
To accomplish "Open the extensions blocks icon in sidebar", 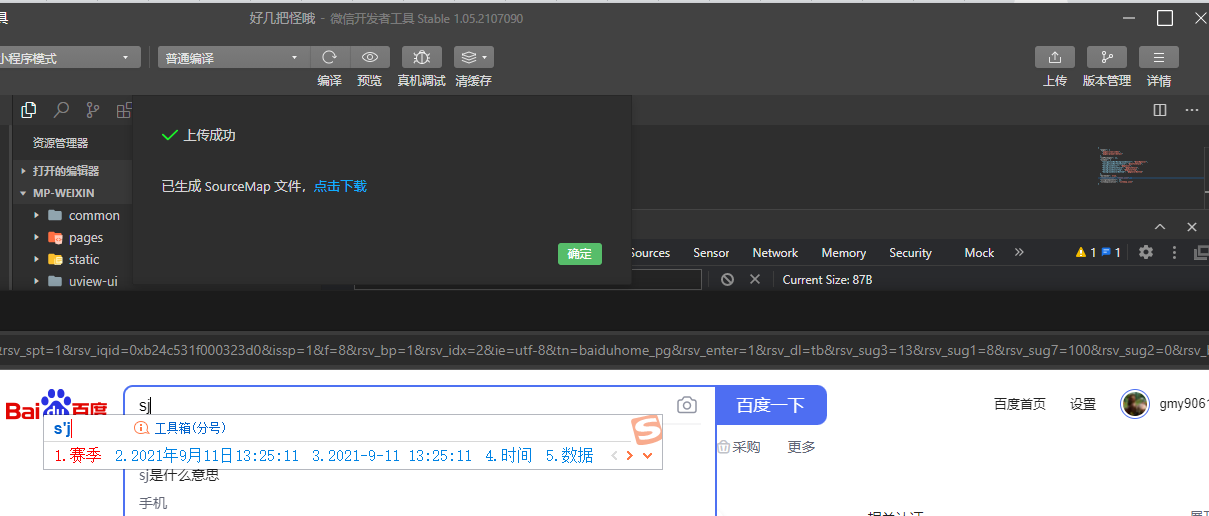I will pos(124,110).
